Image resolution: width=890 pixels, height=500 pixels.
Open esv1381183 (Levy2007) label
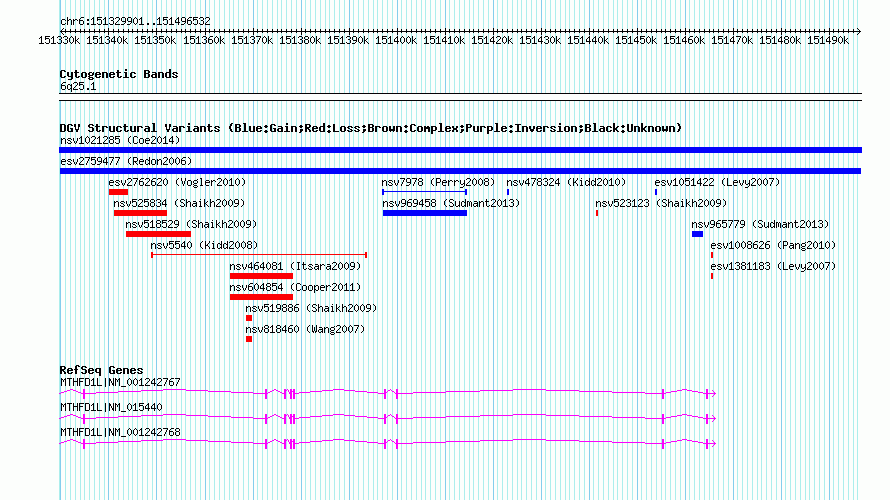773,266
